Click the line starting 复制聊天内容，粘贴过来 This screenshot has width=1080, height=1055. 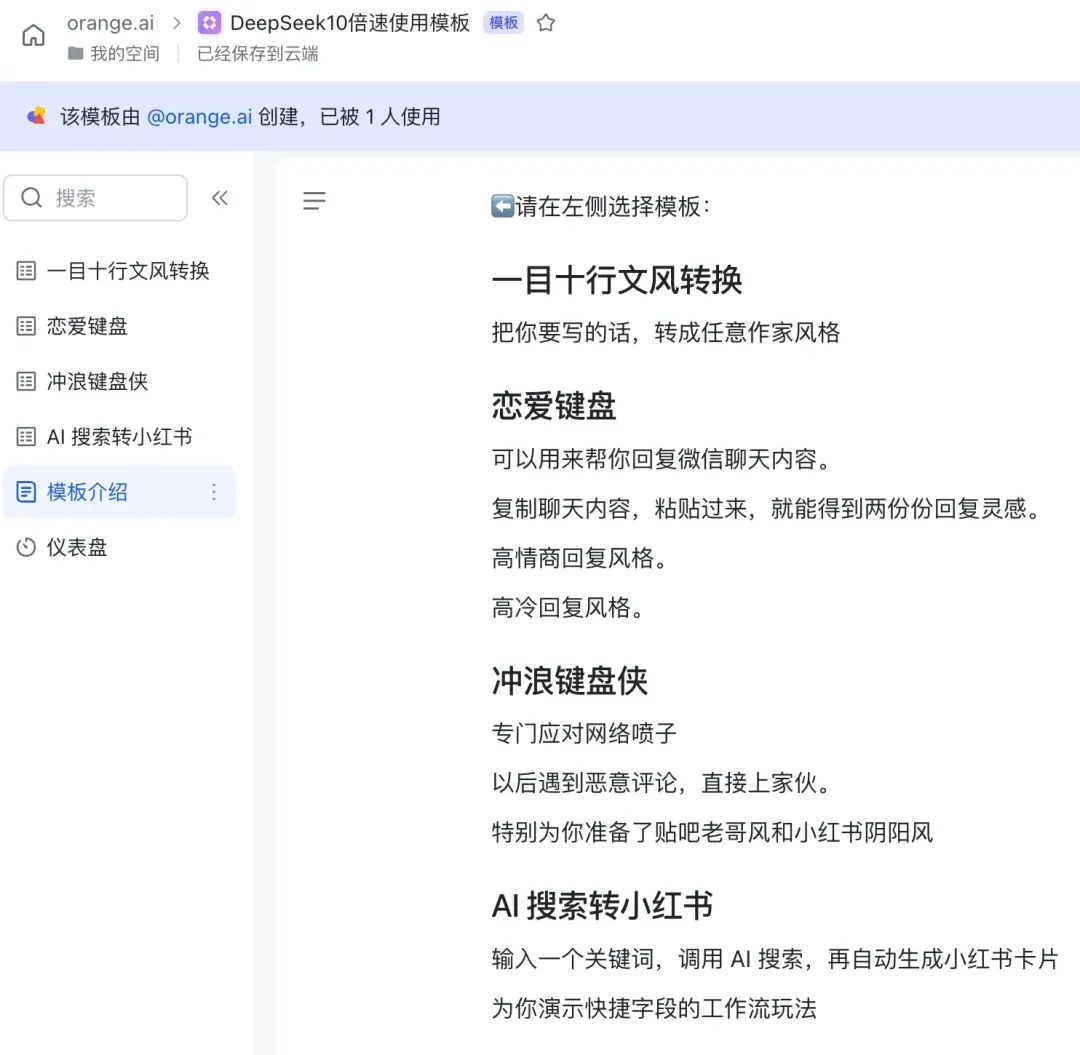767,508
